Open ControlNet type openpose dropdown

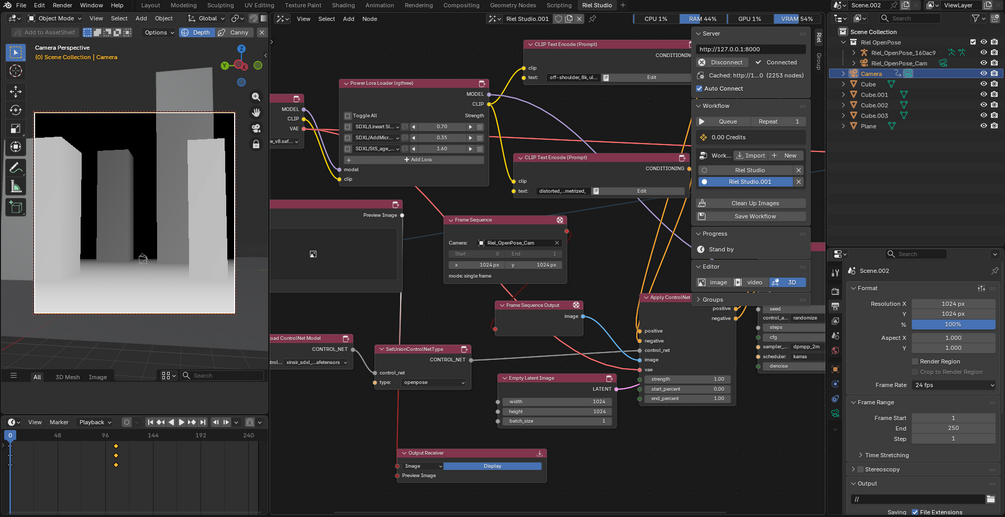point(434,382)
